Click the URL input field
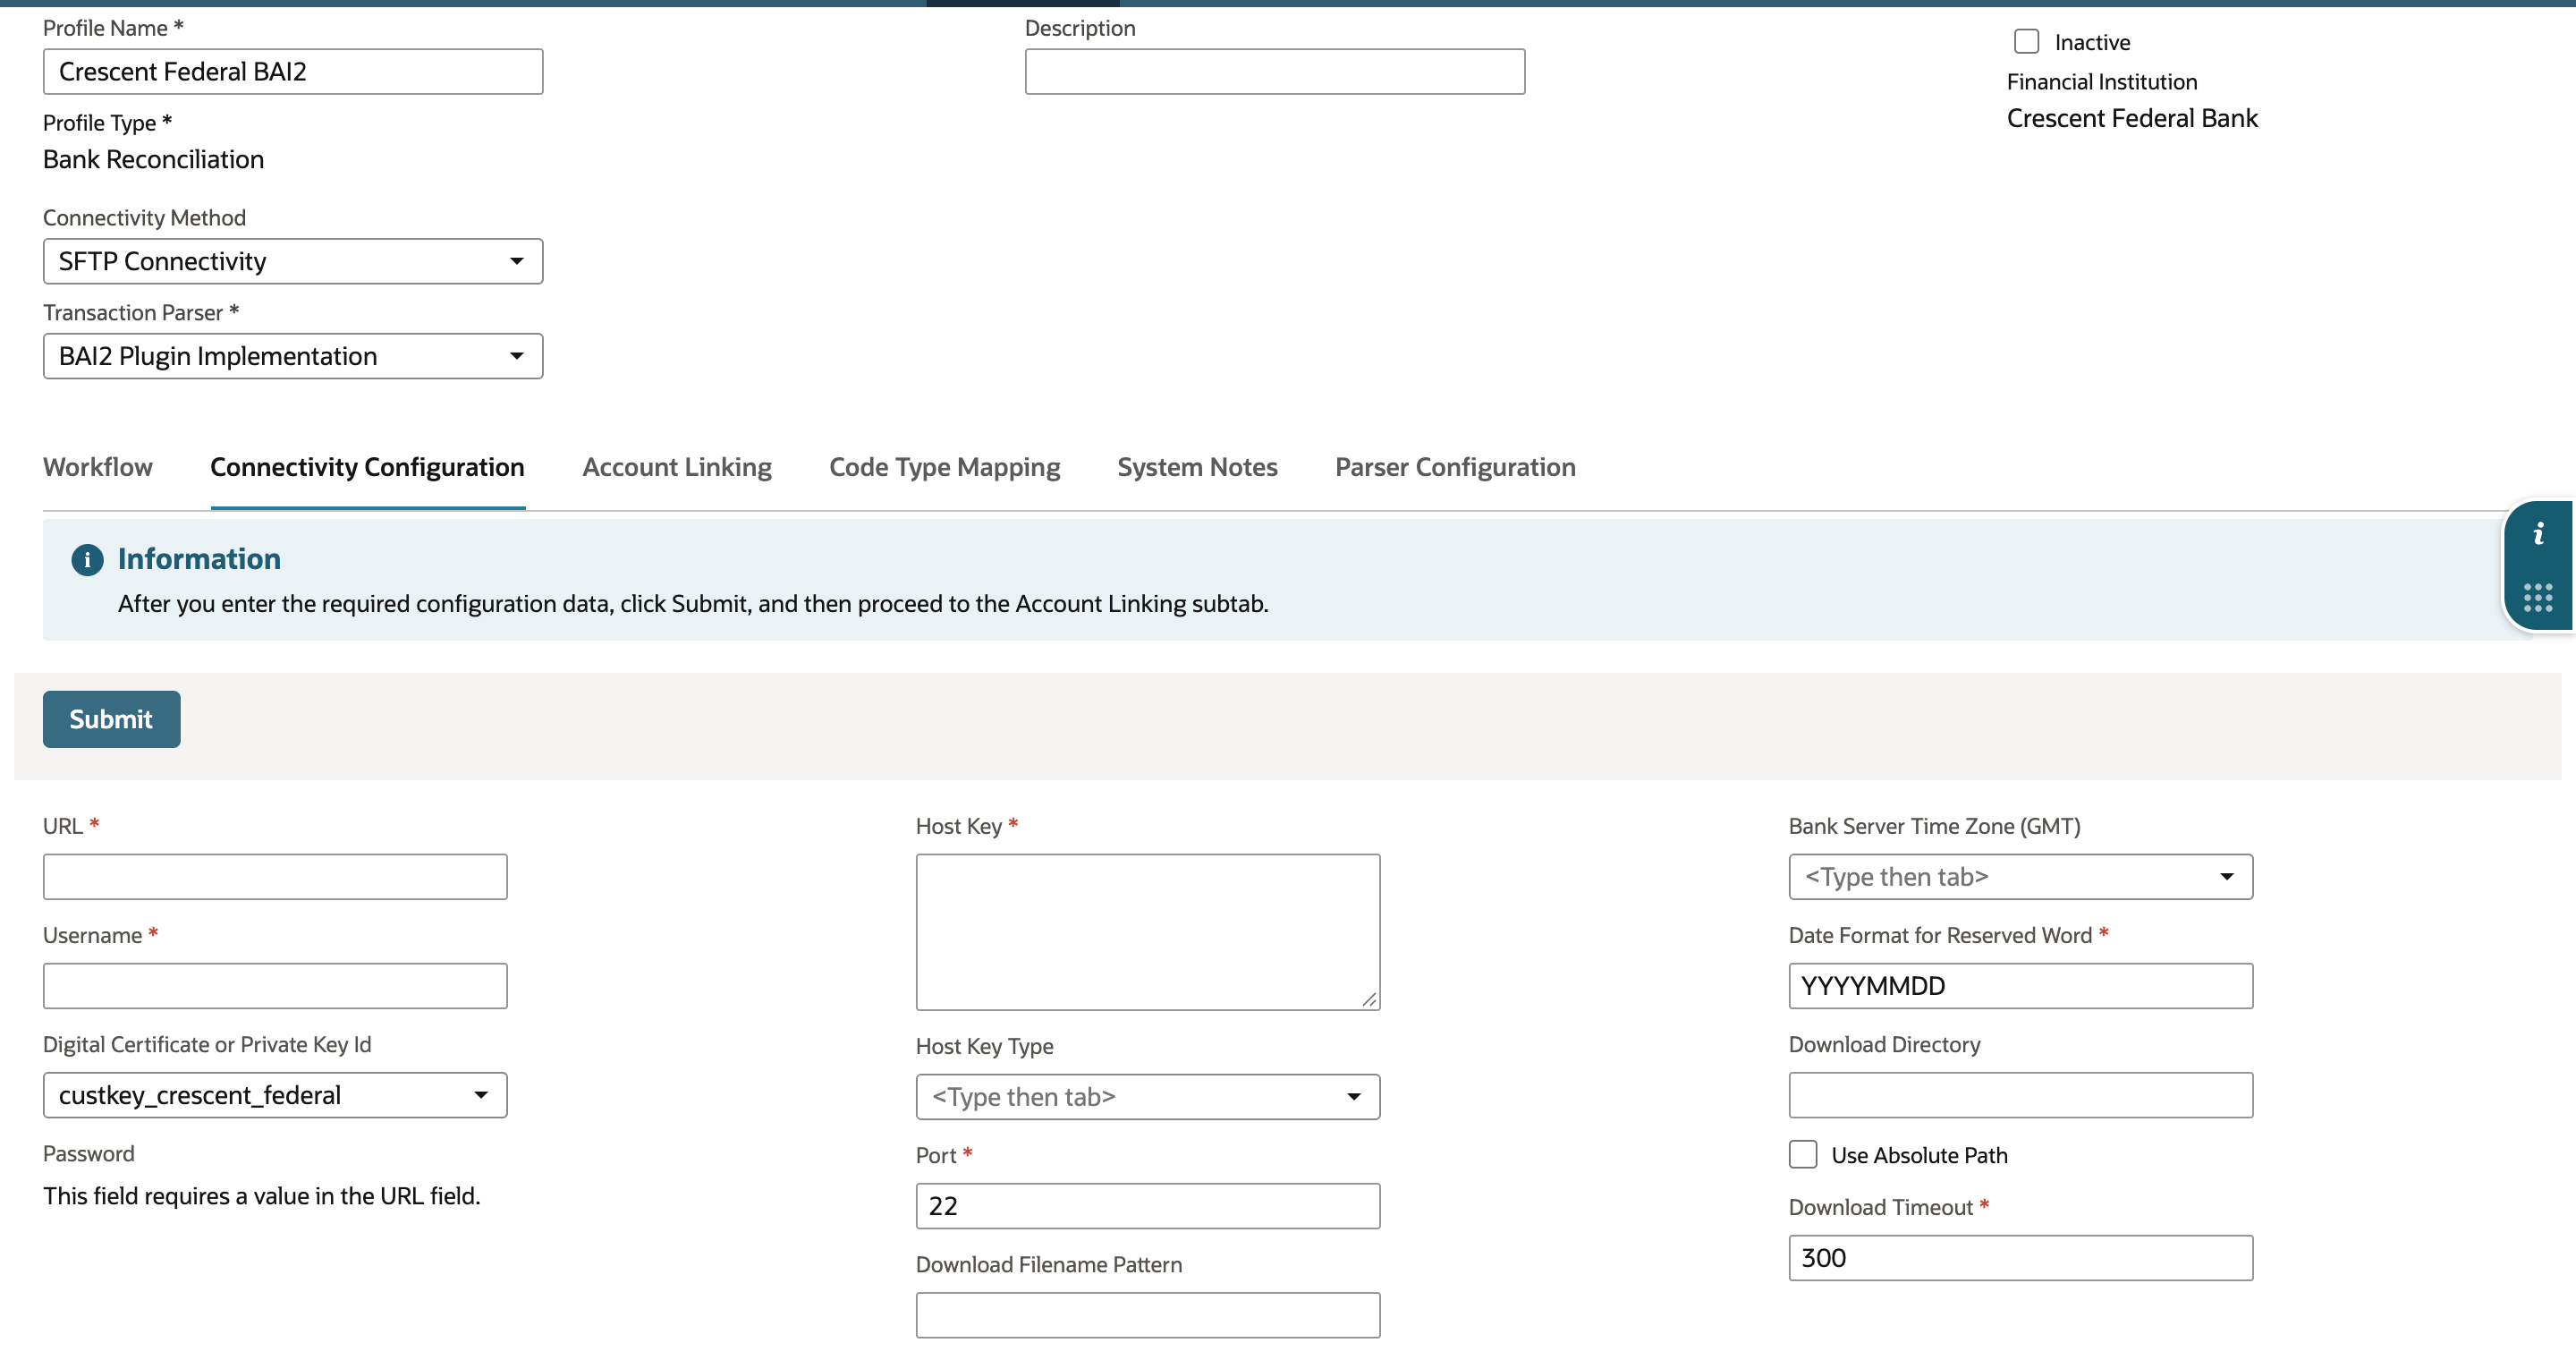 pos(275,877)
